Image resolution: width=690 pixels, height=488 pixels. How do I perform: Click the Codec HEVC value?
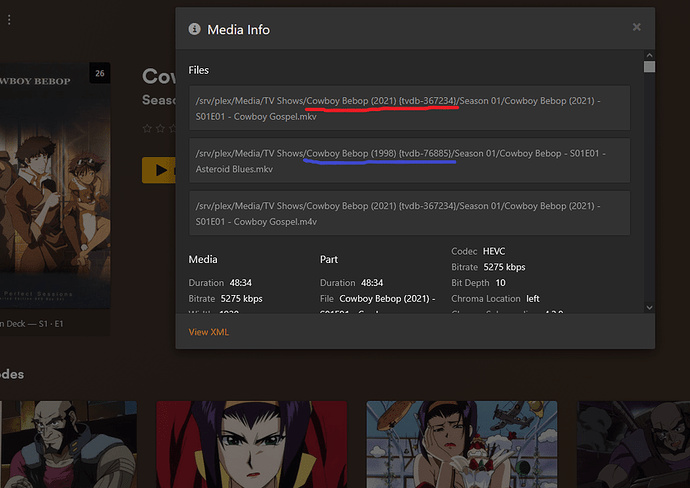[494, 251]
